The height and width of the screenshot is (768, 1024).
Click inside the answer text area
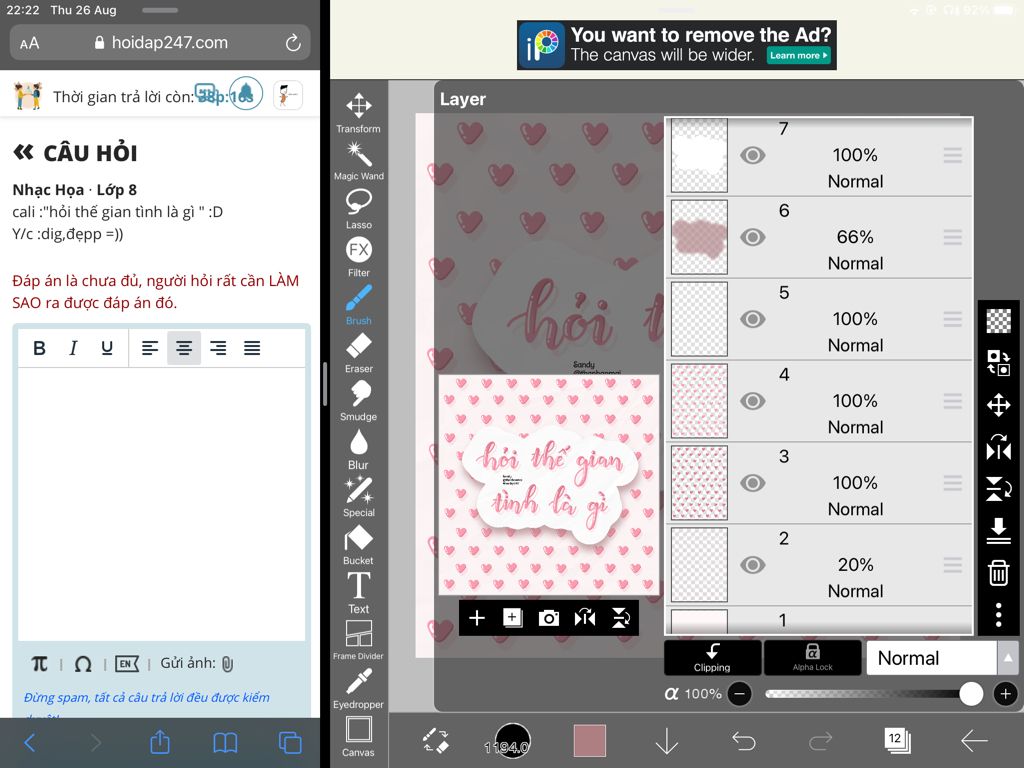(161, 504)
